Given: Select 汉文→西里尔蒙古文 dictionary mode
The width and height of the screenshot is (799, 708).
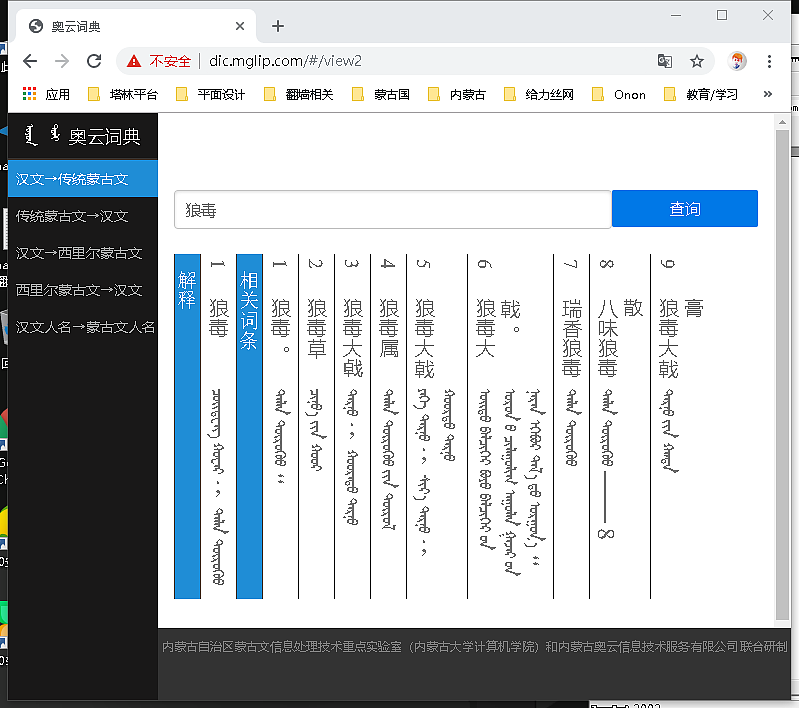Looking at the screenshot, I should pos(83,253).
